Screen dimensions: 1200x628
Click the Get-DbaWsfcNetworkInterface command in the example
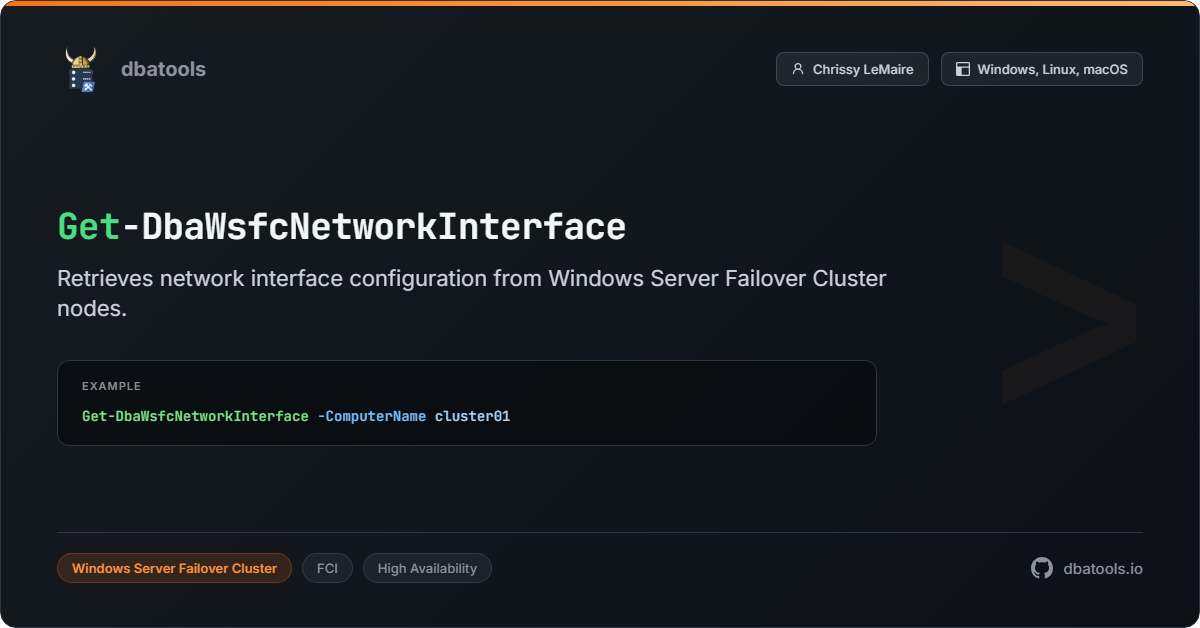[x=195, y=416]
